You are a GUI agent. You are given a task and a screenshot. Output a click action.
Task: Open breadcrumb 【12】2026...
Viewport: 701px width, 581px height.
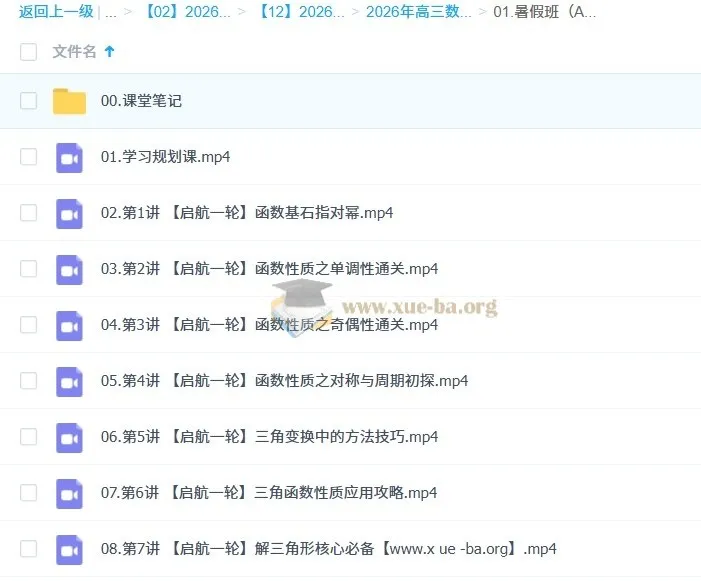[300, 12]
